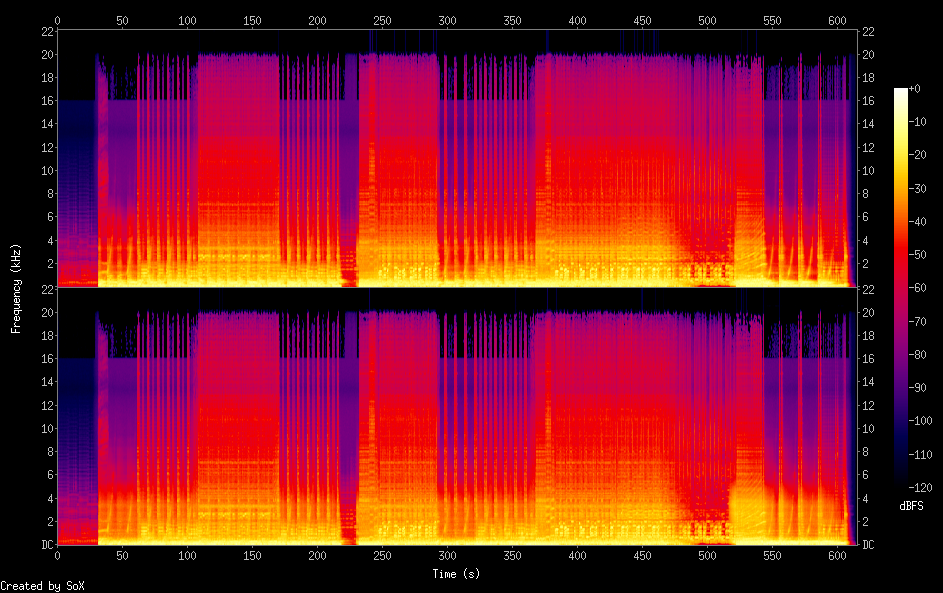
Task: Click upper channel's quiet gap near 225 seconds
Action: coord(349,200)
